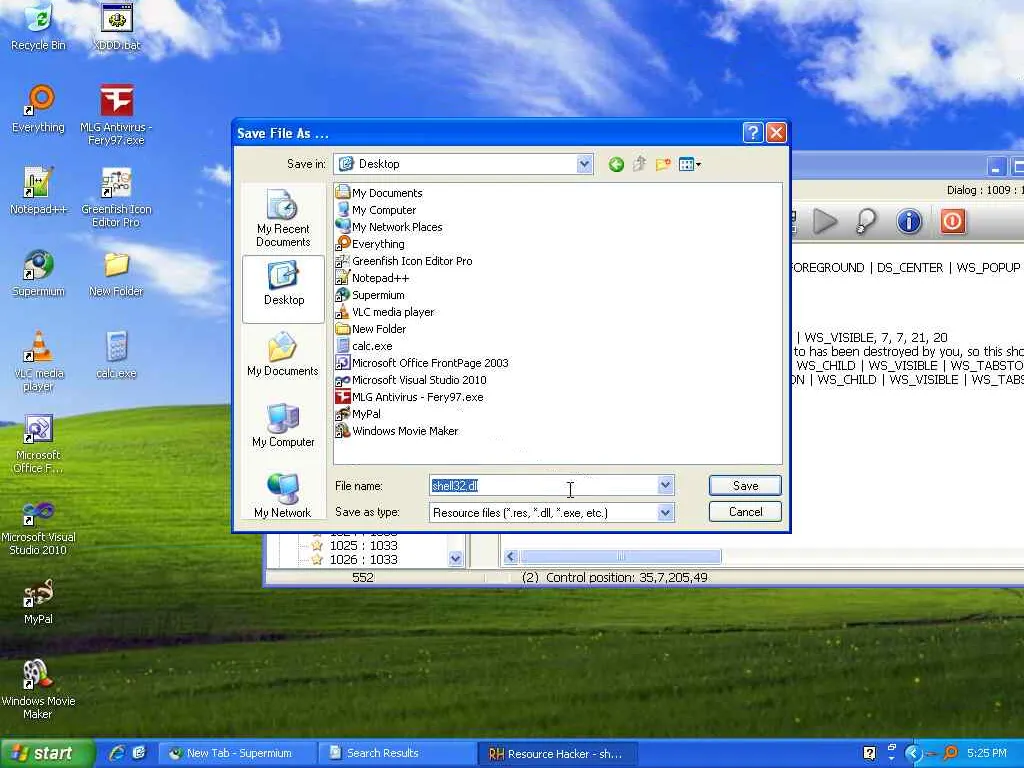
Task: Select the Everything desktop shortcut
Action: coord(38,108)
